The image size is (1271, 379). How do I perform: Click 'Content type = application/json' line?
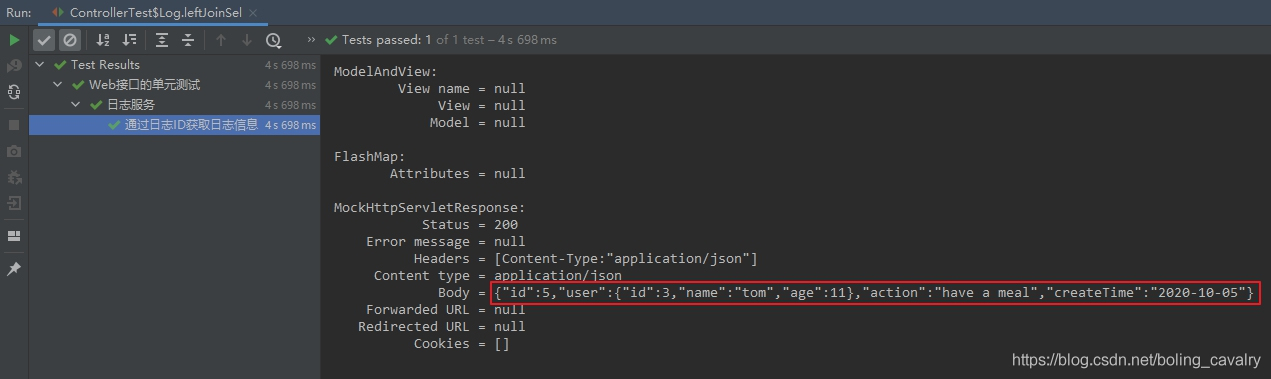[497, 275]
